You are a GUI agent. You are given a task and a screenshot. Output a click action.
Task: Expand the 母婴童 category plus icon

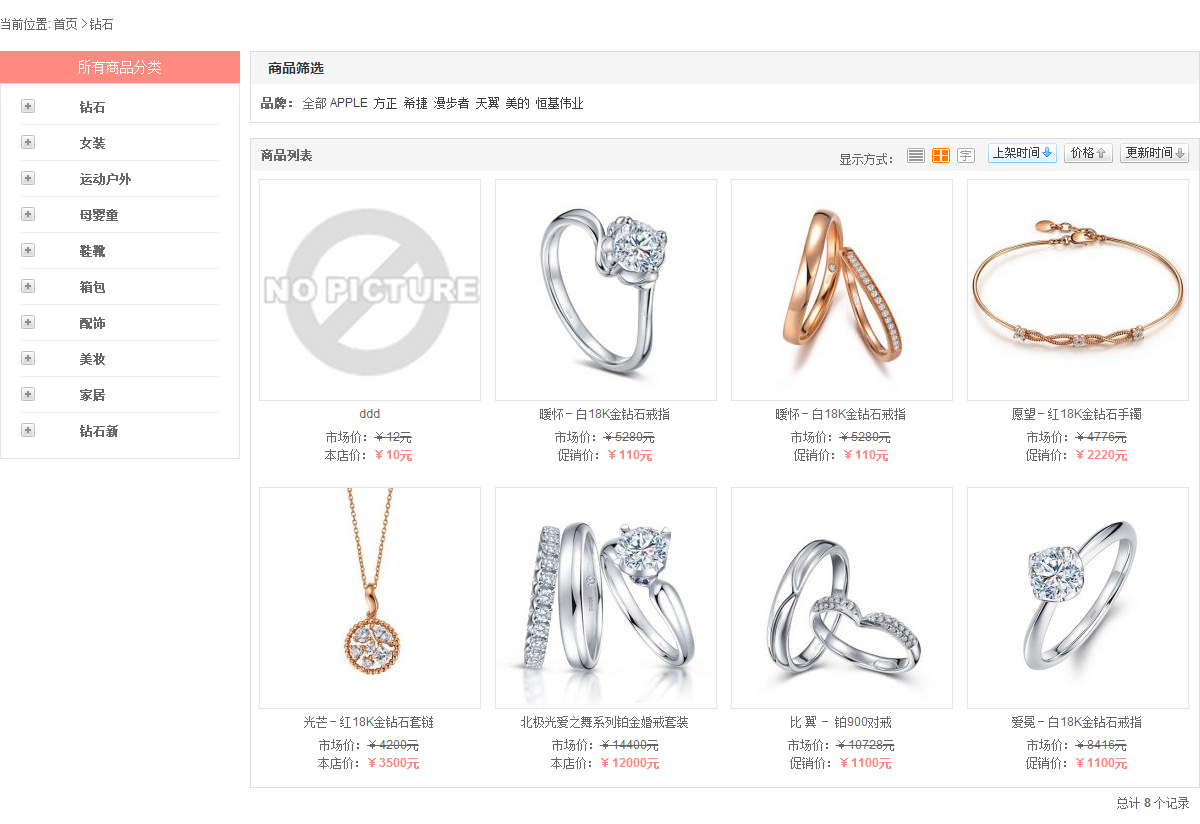click(x=28, y=214)
